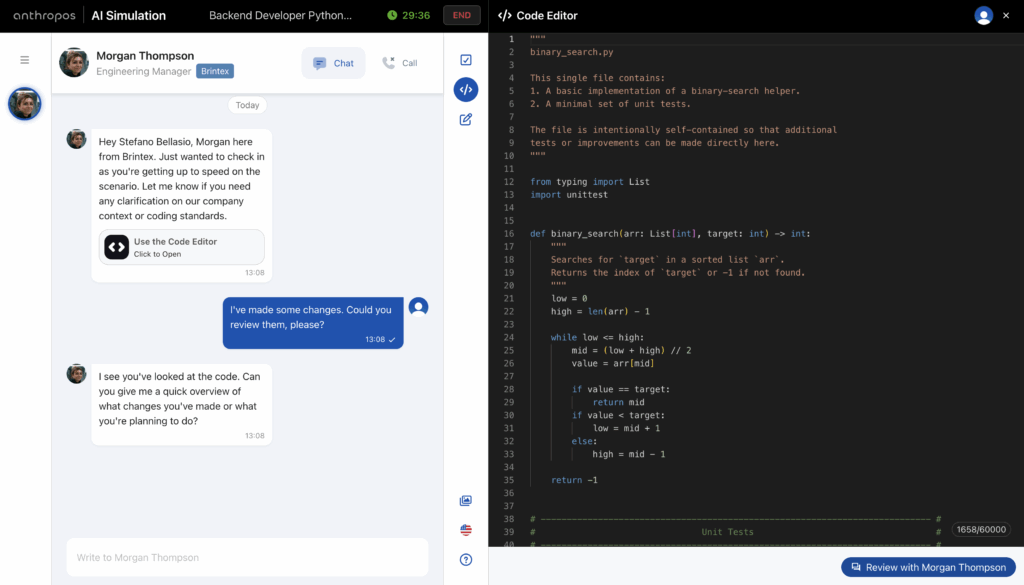Open the image gallery icon

(x=465, y=501)
